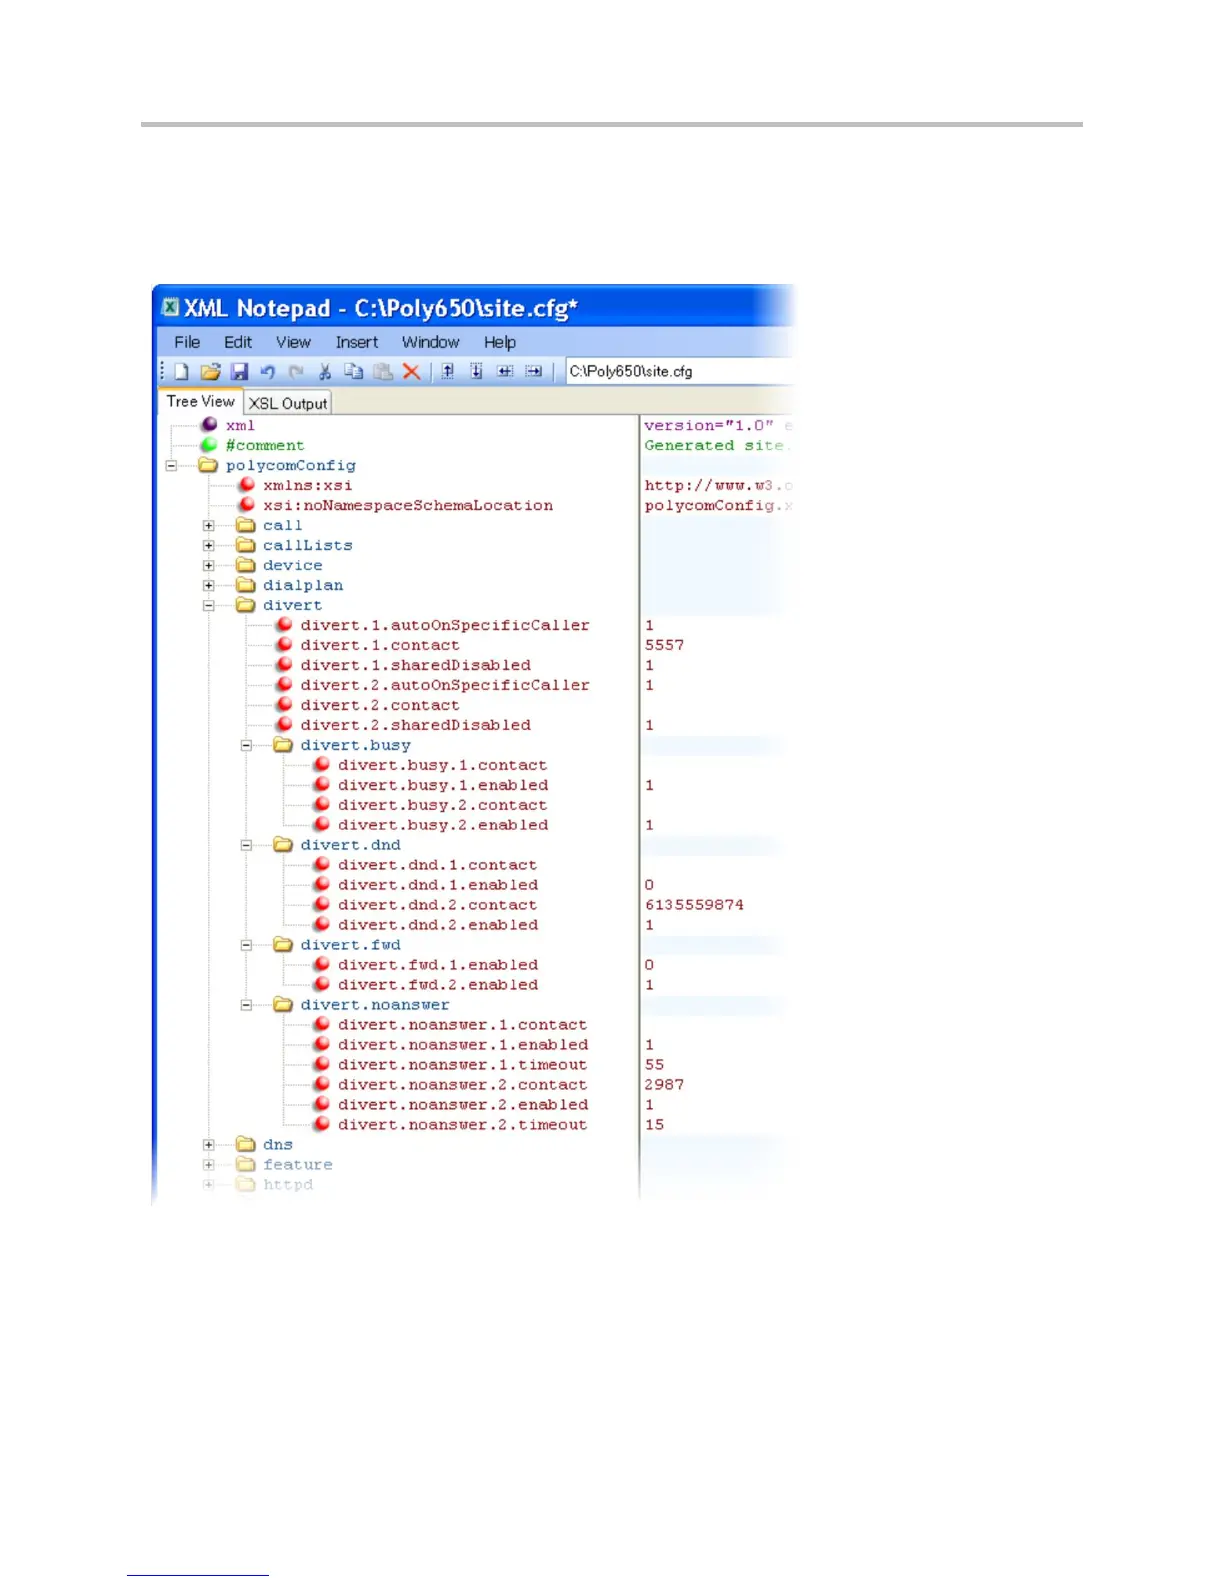Open the Edit menu
The width and height of the screenshot is (1224, 1584).
pyautogui.click(x=238, y=342)
